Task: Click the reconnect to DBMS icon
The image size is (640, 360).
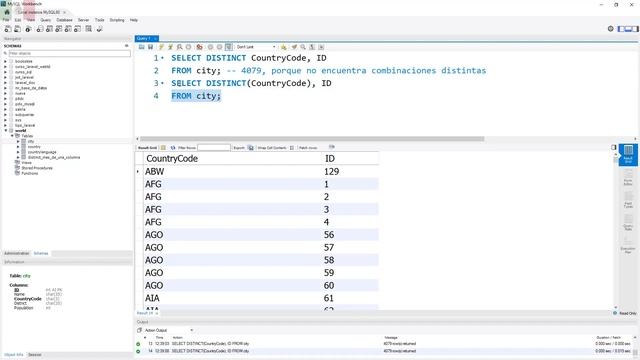Action: pos(99,29)
